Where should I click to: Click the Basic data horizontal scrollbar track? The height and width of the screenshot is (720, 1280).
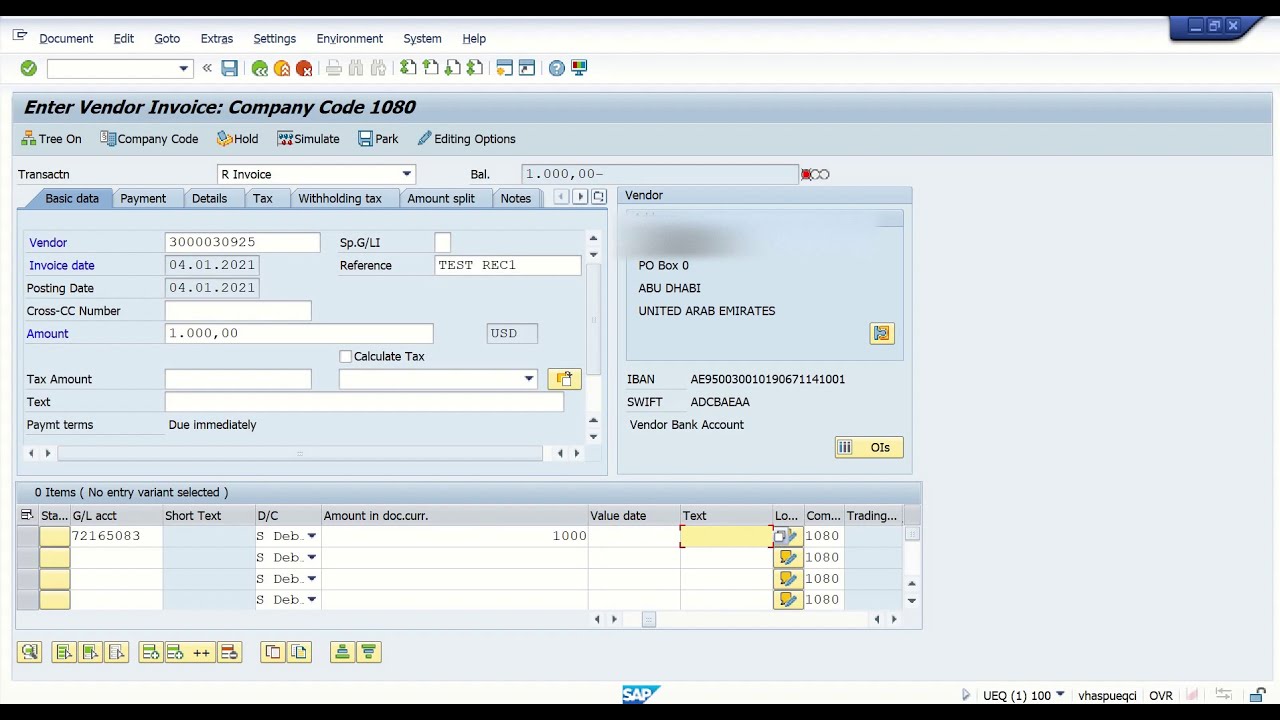300,453
